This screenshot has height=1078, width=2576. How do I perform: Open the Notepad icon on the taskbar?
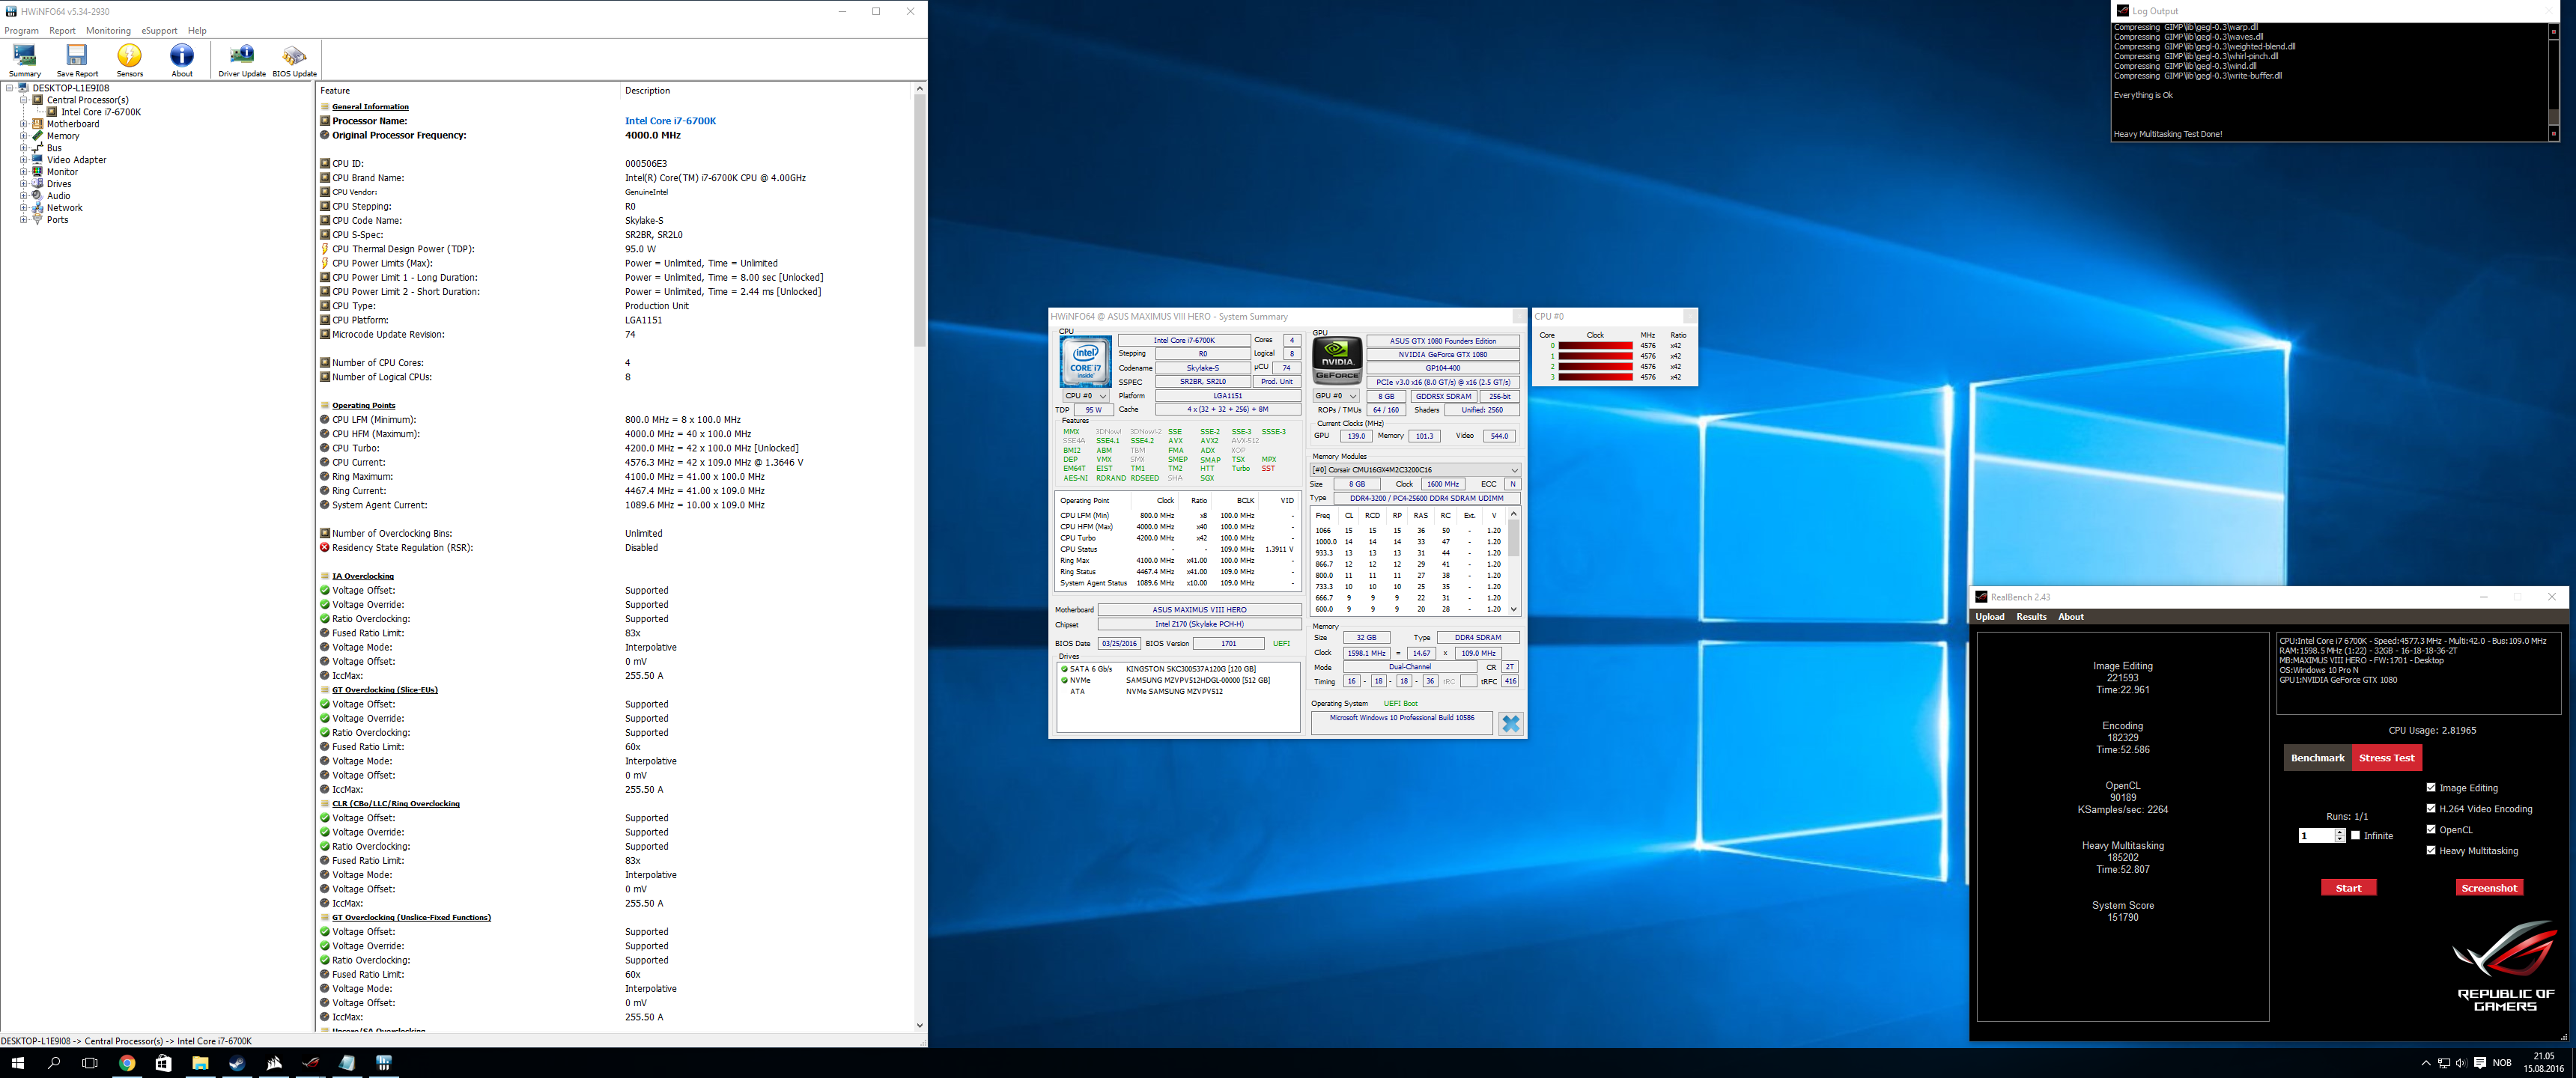point(347,1063)
